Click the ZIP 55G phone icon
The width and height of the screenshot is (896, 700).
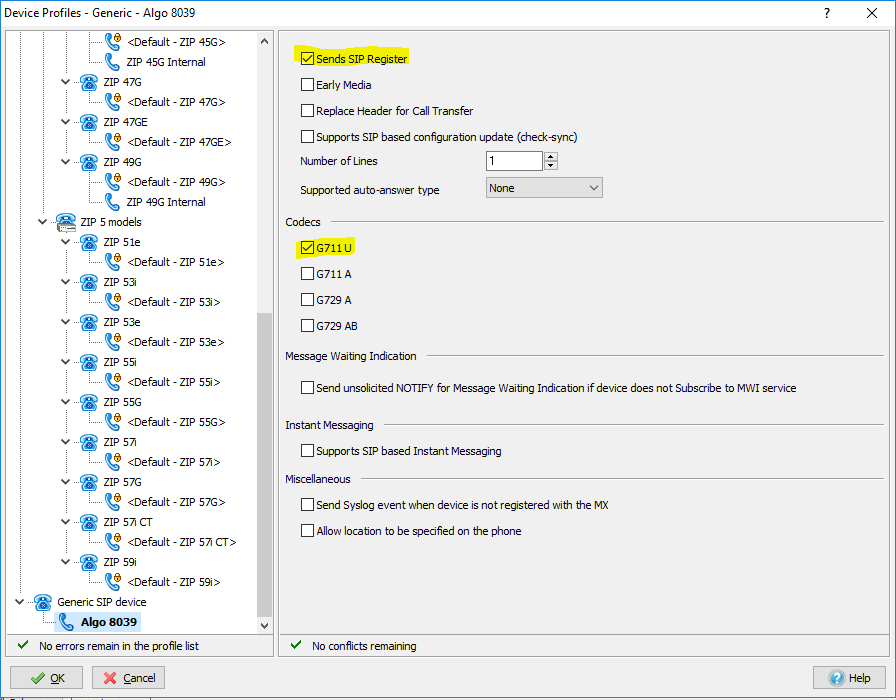click(89, 402)
